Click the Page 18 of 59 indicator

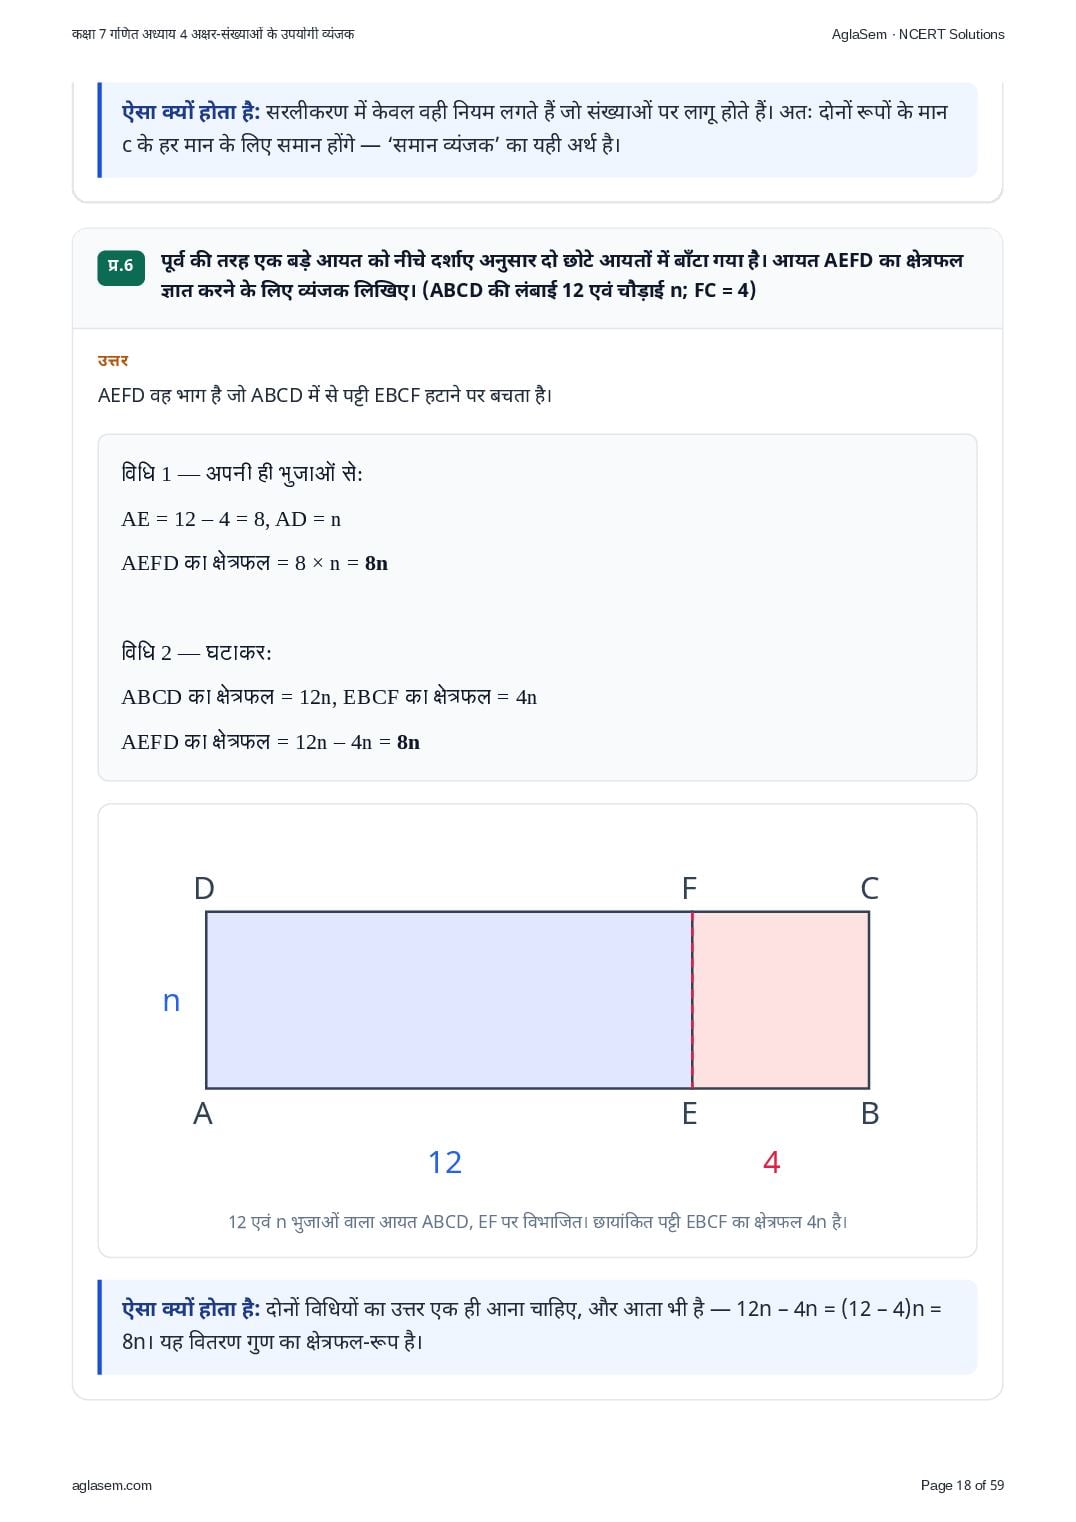click(x=962, y=1485)
